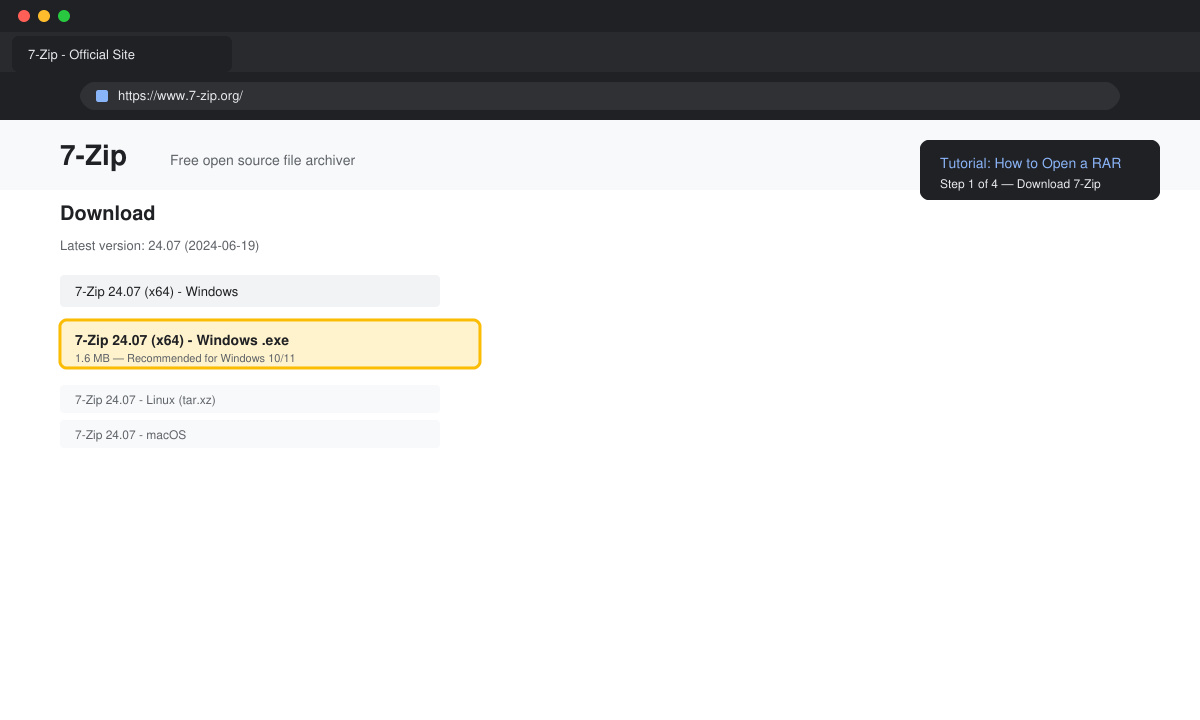Choose the 7-Zip 24.07 macOS download
Image resolution: width=1200 pixels, height=720 pixels.
pos(250,434)
